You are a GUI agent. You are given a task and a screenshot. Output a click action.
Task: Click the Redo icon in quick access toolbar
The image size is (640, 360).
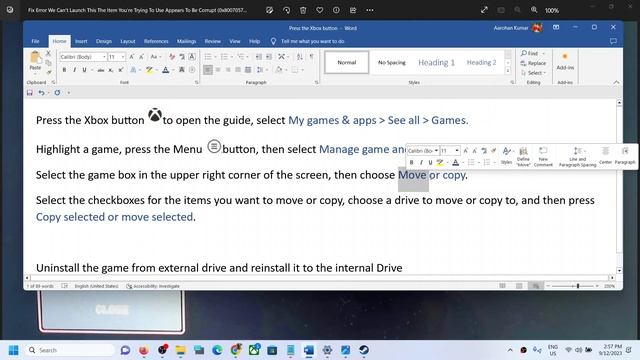click(x=57, y=93)
